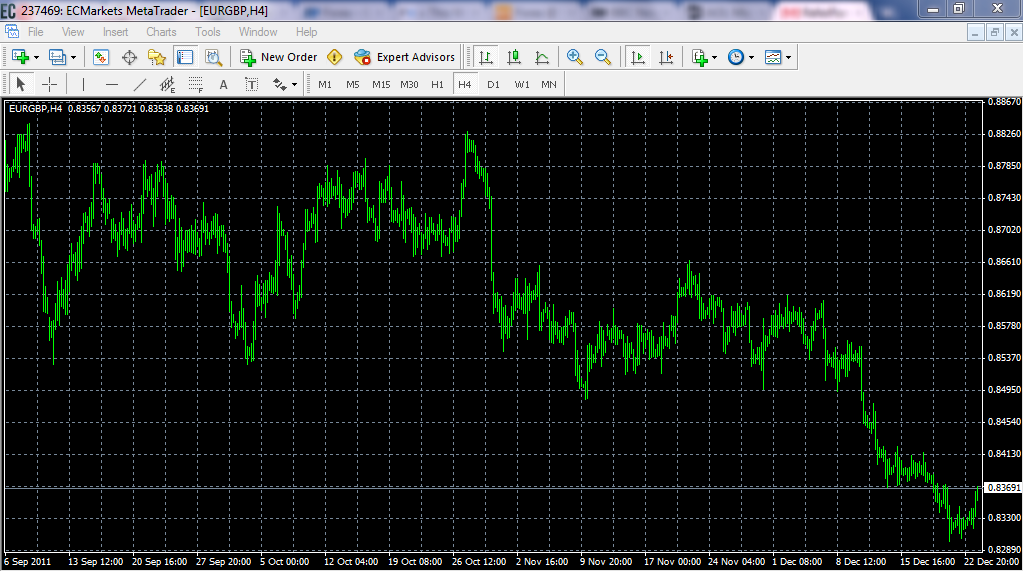This screenshot has width=1023, height=572.
Task: Open the Market Watch window
Action: pyautogui.click(x=101, y=57)
